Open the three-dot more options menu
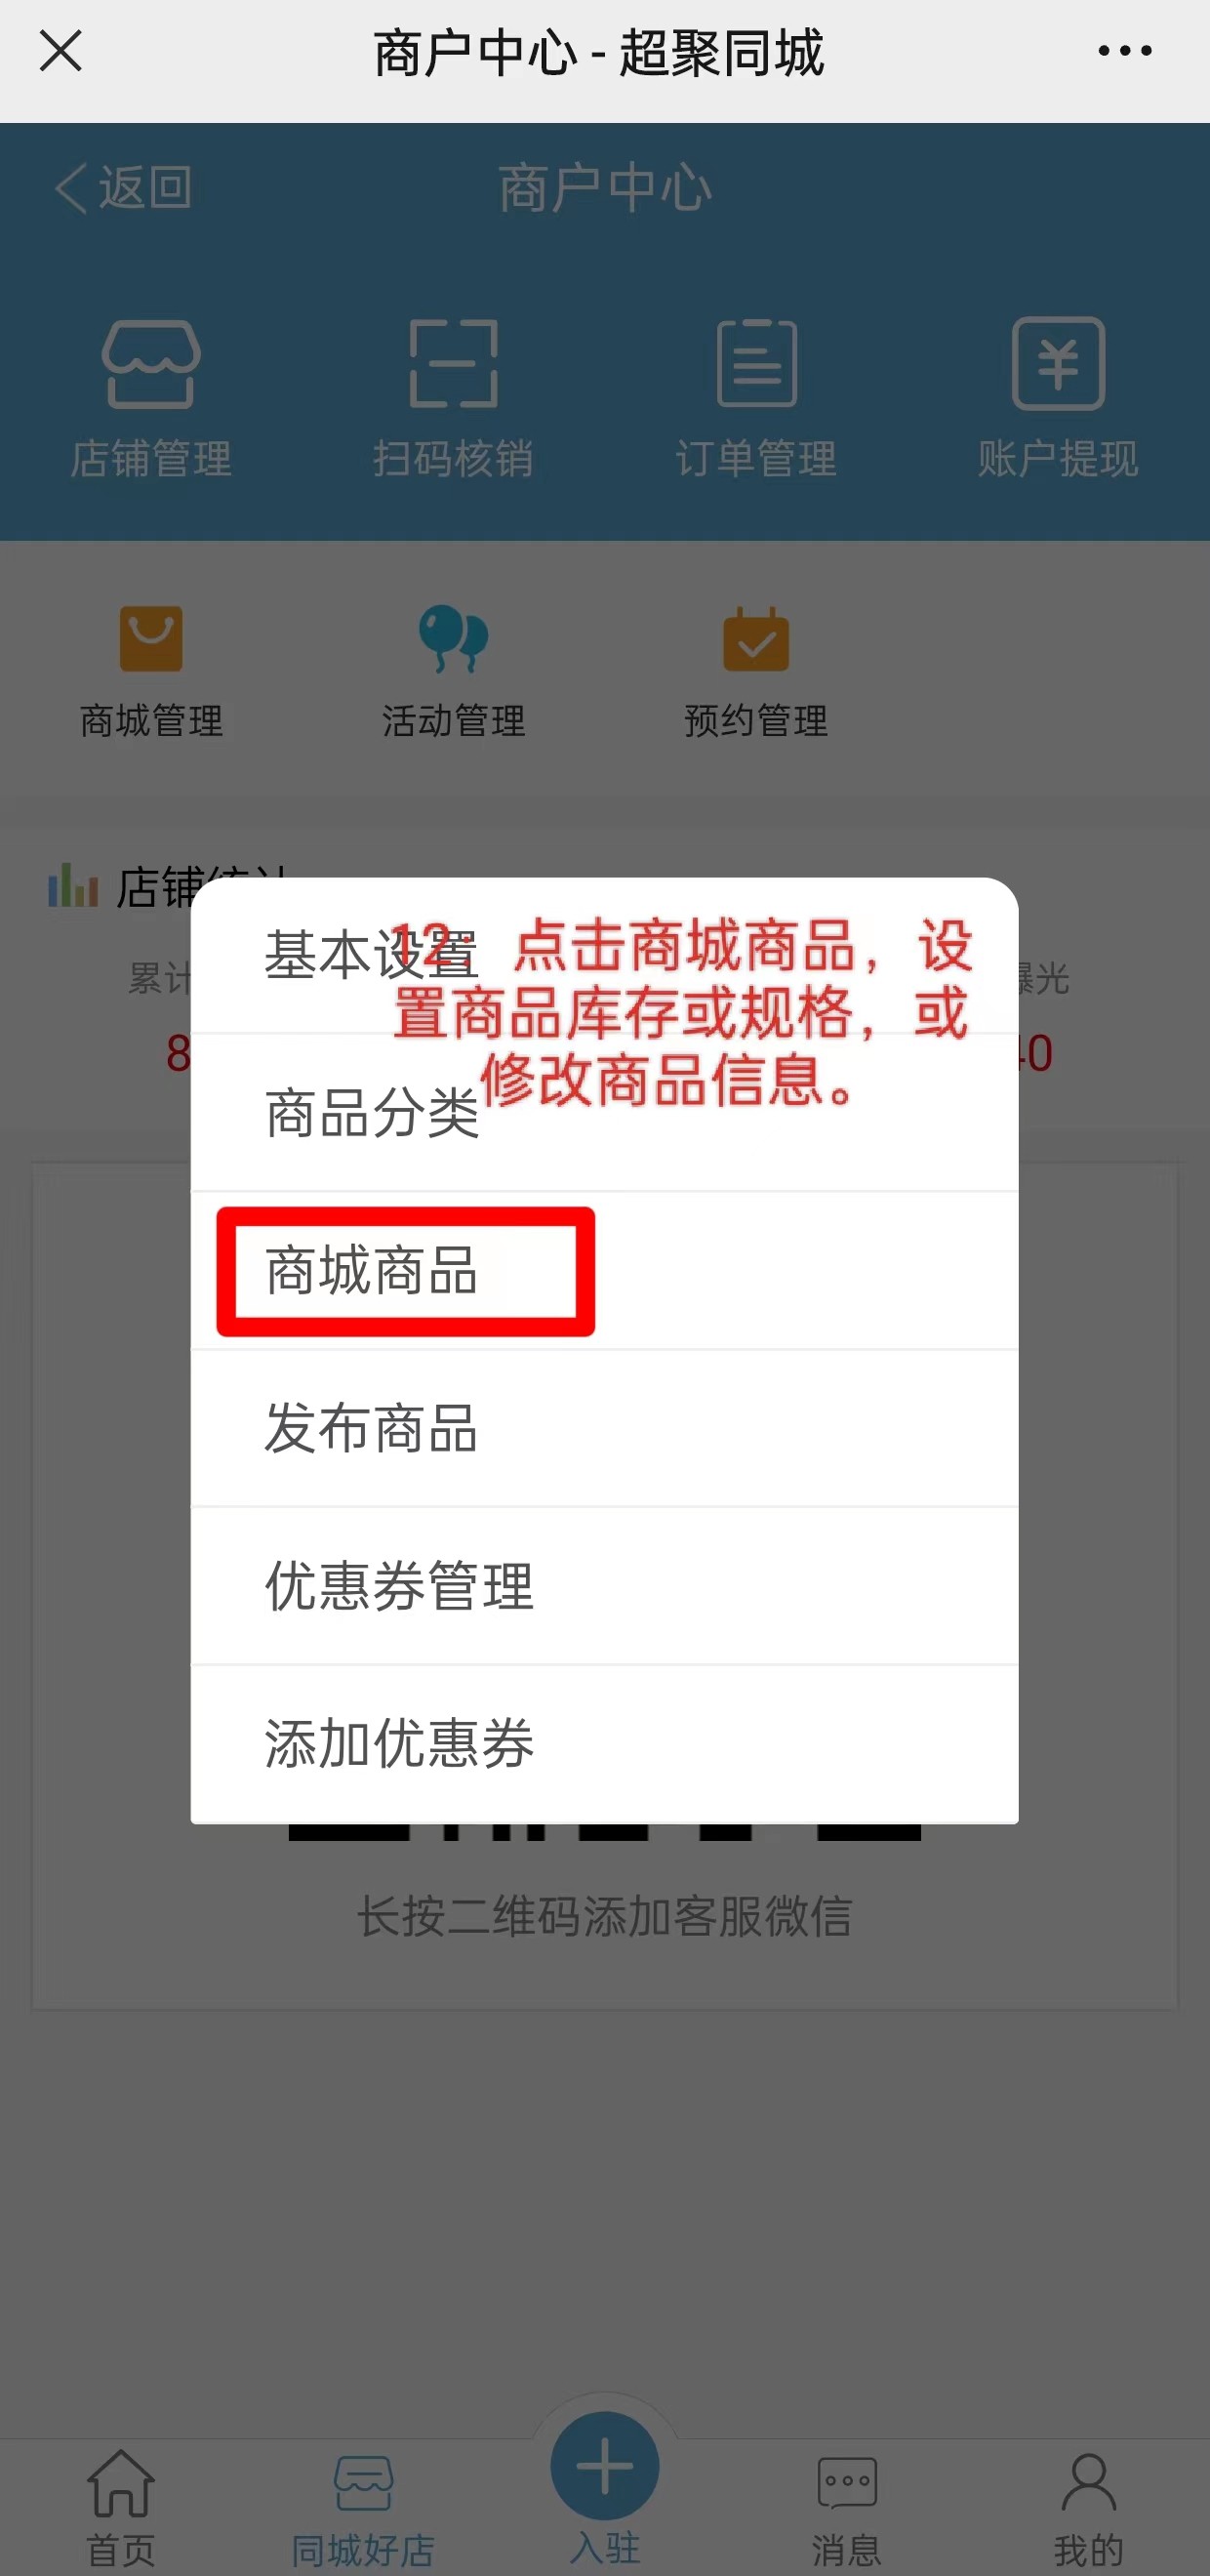 1125,50
